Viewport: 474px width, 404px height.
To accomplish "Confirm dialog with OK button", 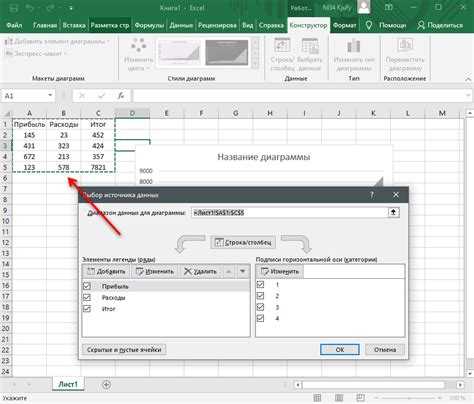I will pos(340,350).
